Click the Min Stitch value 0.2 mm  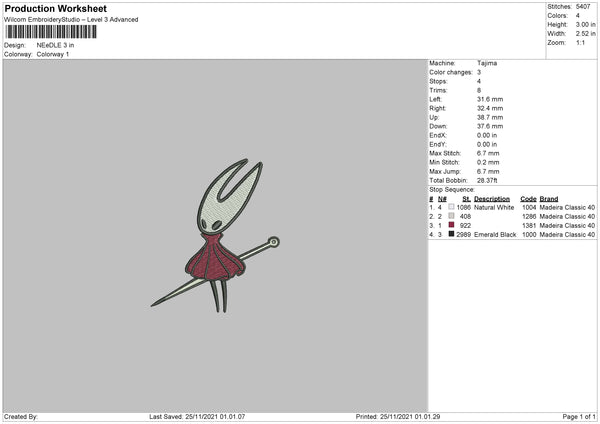(x=488, y=162)
